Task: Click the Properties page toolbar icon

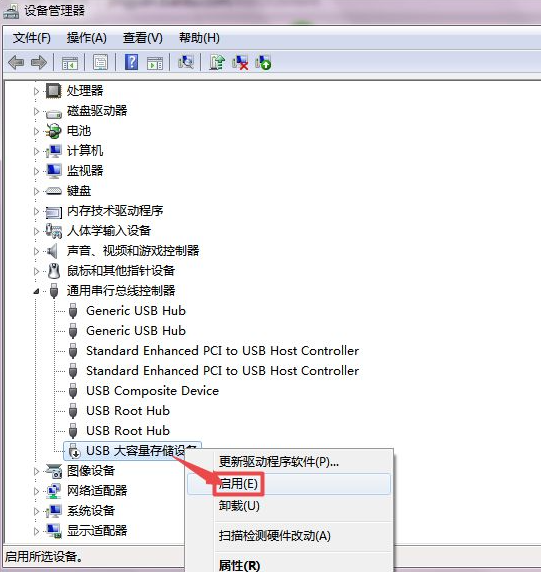Action: coord(100,63)
